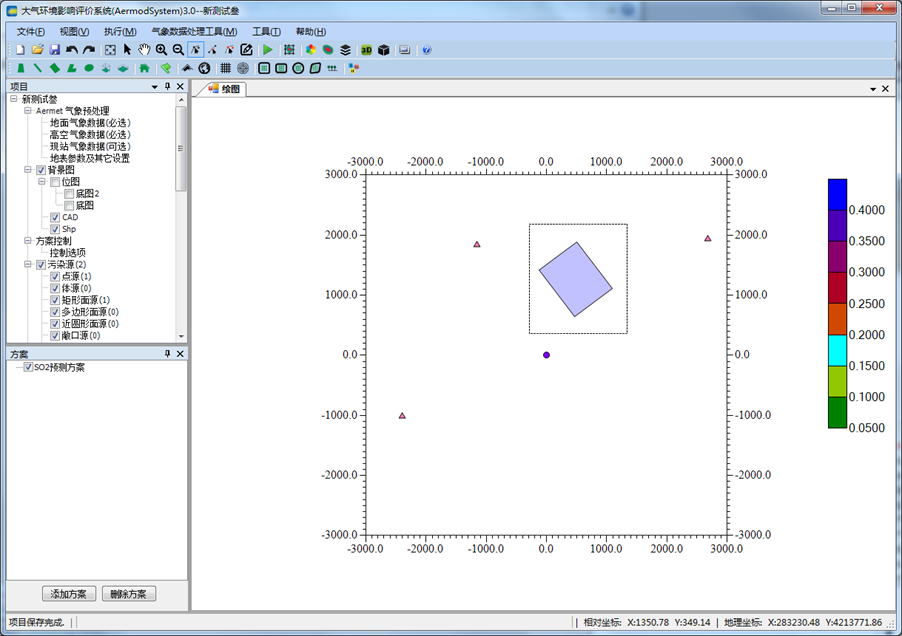Click the Save disk icon
Image resolution: width=902 pixels, height=636 pixels.
(x=55, y=50)
